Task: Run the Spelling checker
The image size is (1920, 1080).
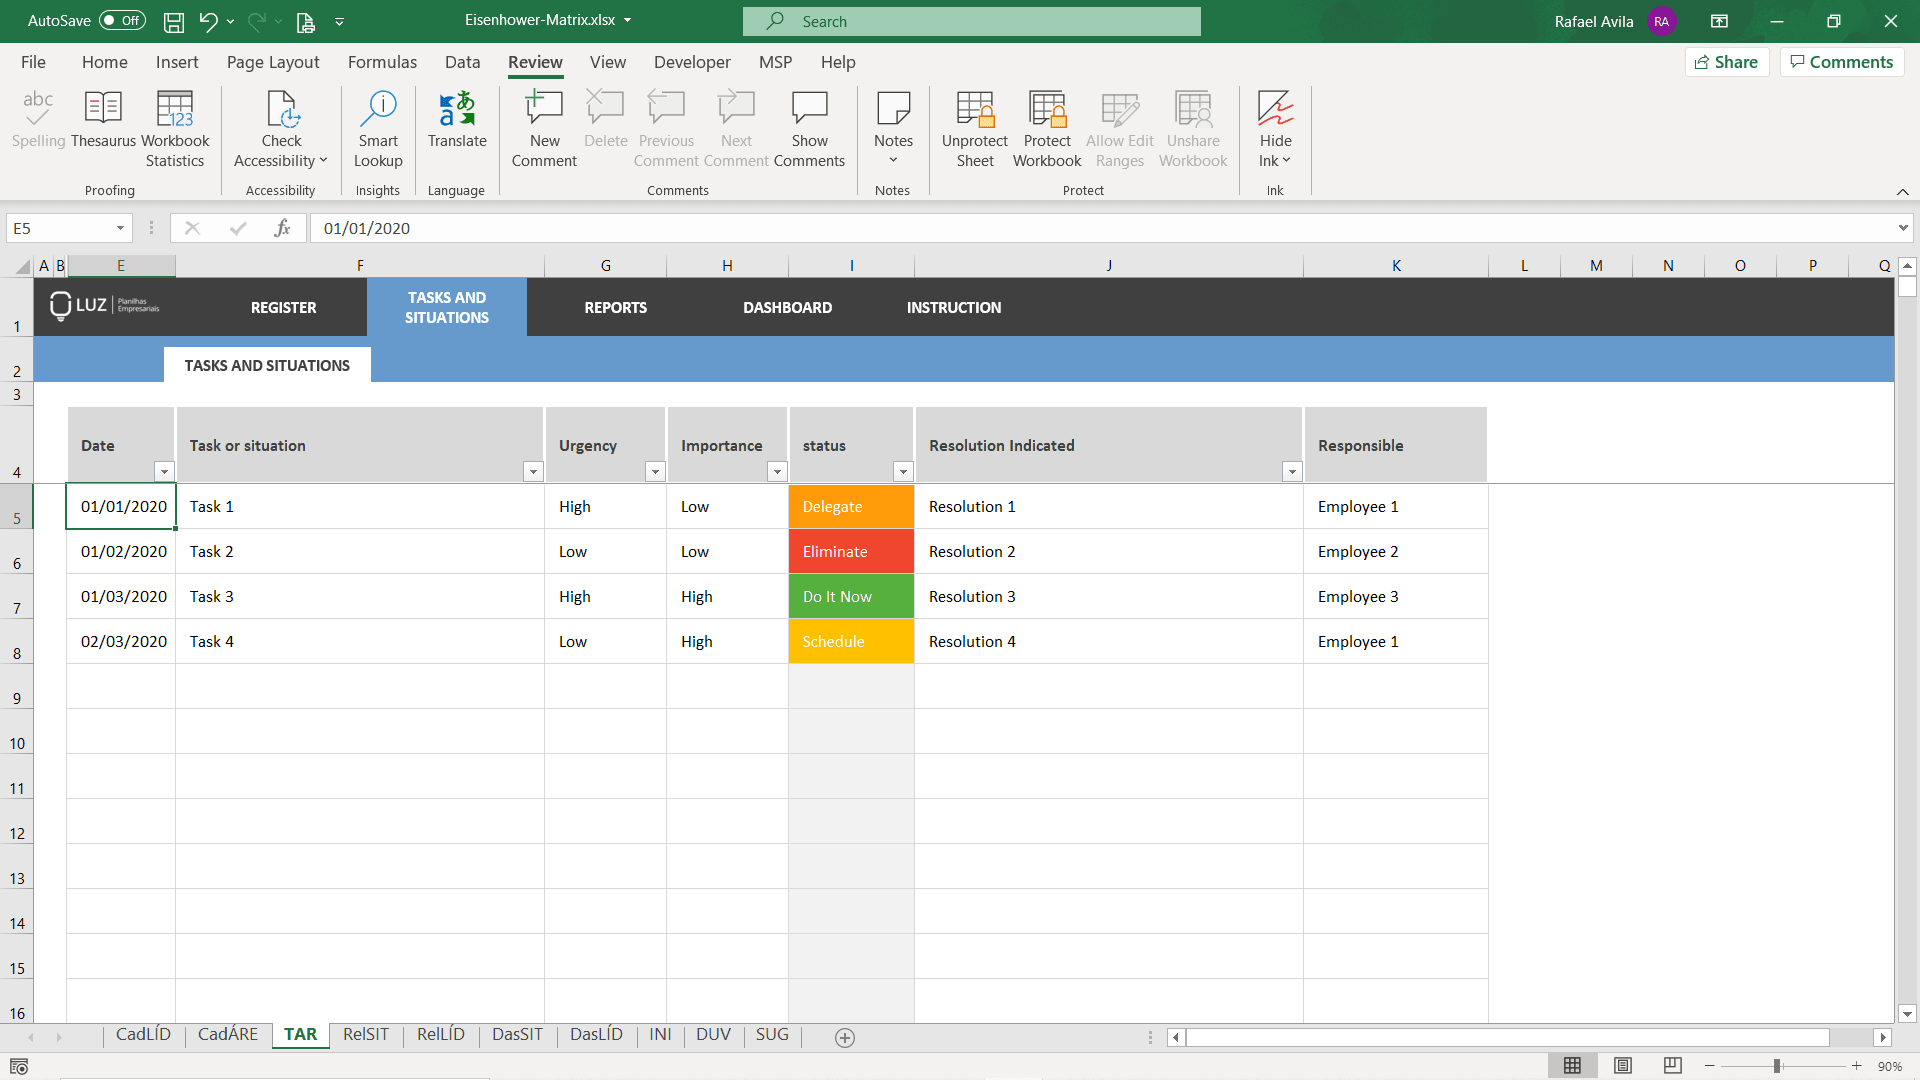Action: click(38, 127)
